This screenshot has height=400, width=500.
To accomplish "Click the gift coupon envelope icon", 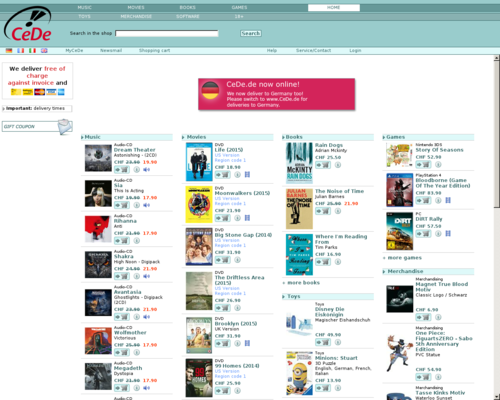I will coord(65,127).
